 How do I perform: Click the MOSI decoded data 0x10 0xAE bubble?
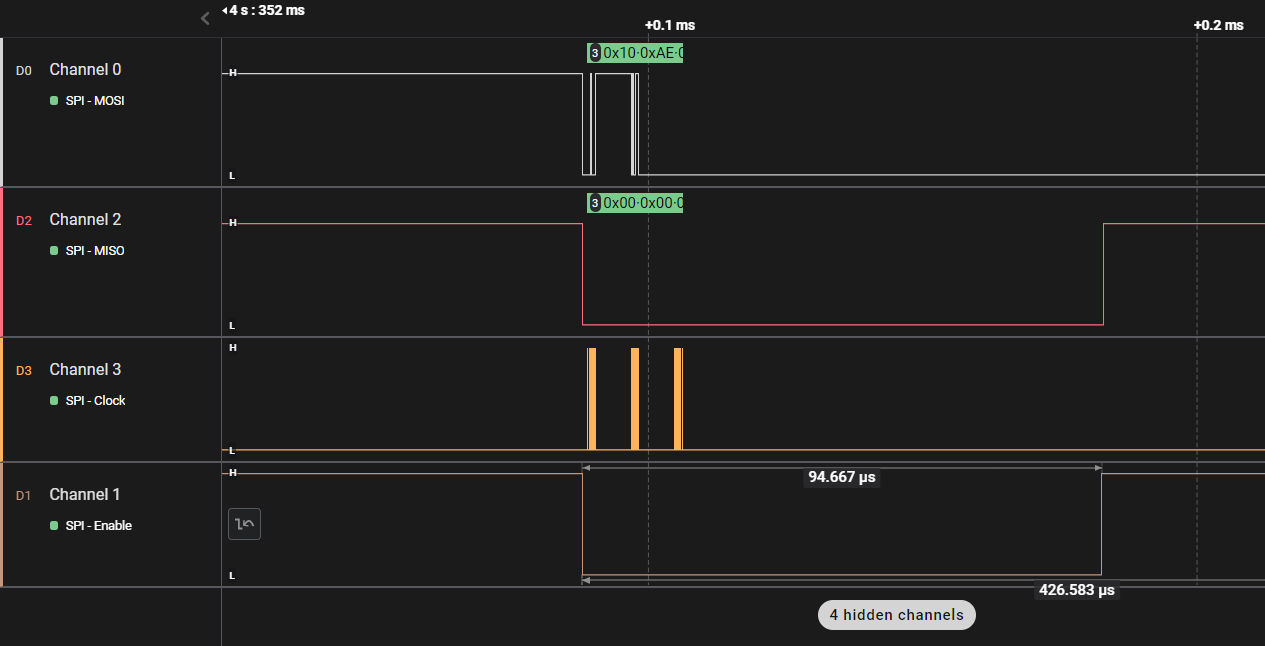(642, 53)
